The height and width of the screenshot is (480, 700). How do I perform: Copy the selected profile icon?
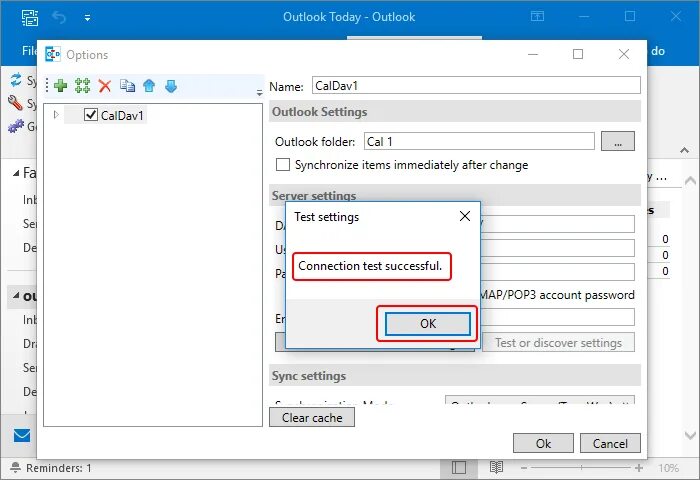click(127, 85)
